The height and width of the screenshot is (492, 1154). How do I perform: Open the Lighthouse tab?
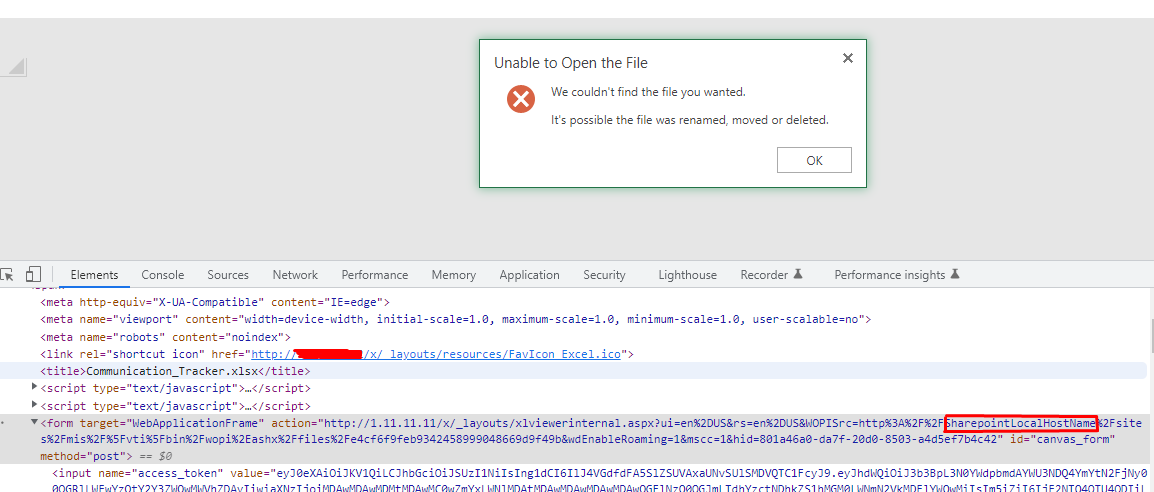687,274
